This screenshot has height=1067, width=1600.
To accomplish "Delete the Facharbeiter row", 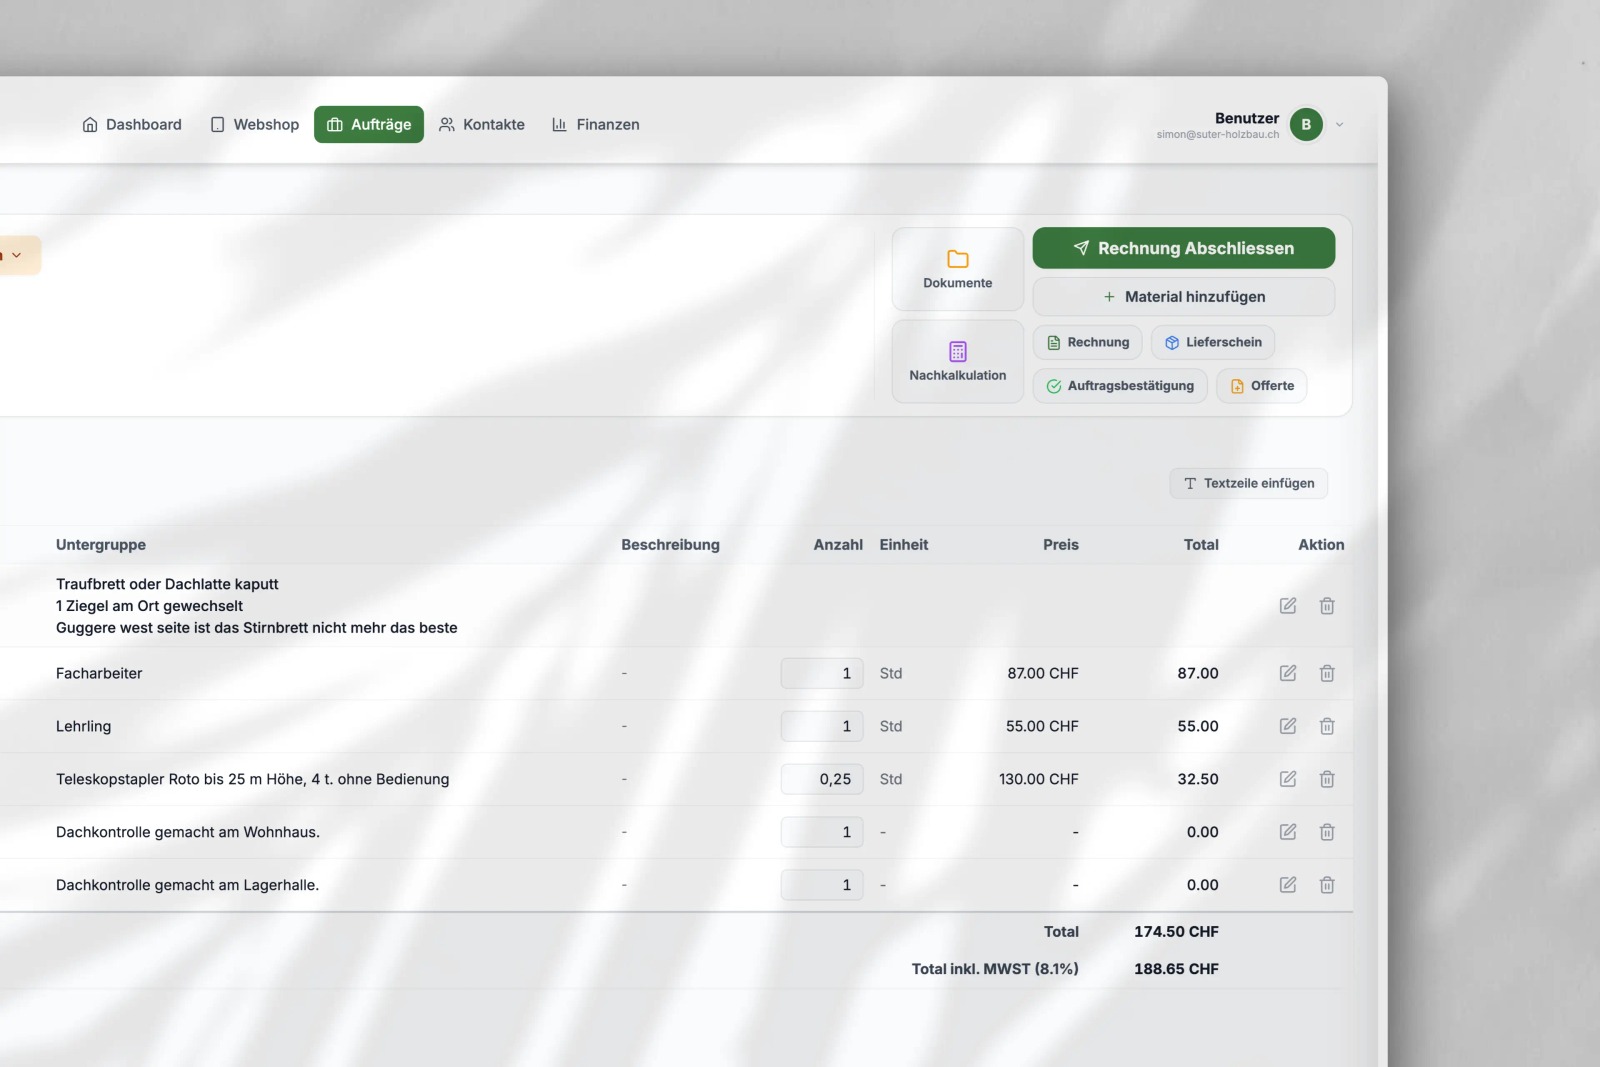I will pyautogui.click(x=1327, y=674).
